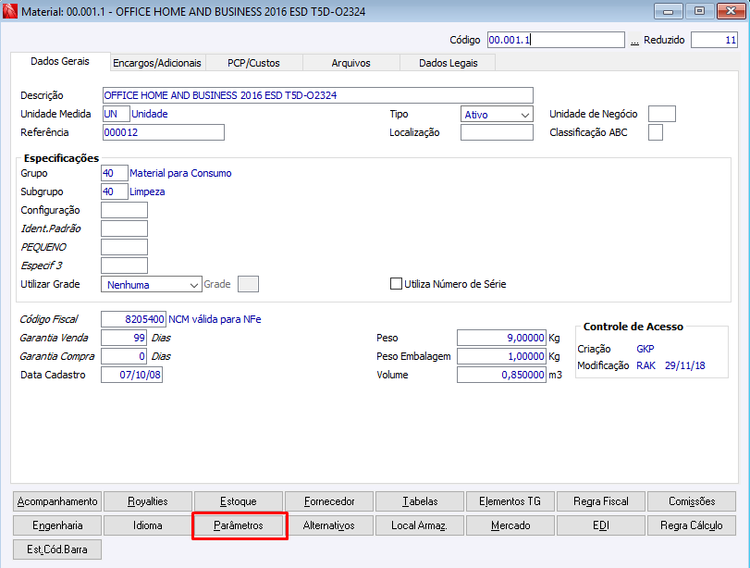Open the Alternativos button
This screenshot has height=568, width=750.
click(329, 525)
